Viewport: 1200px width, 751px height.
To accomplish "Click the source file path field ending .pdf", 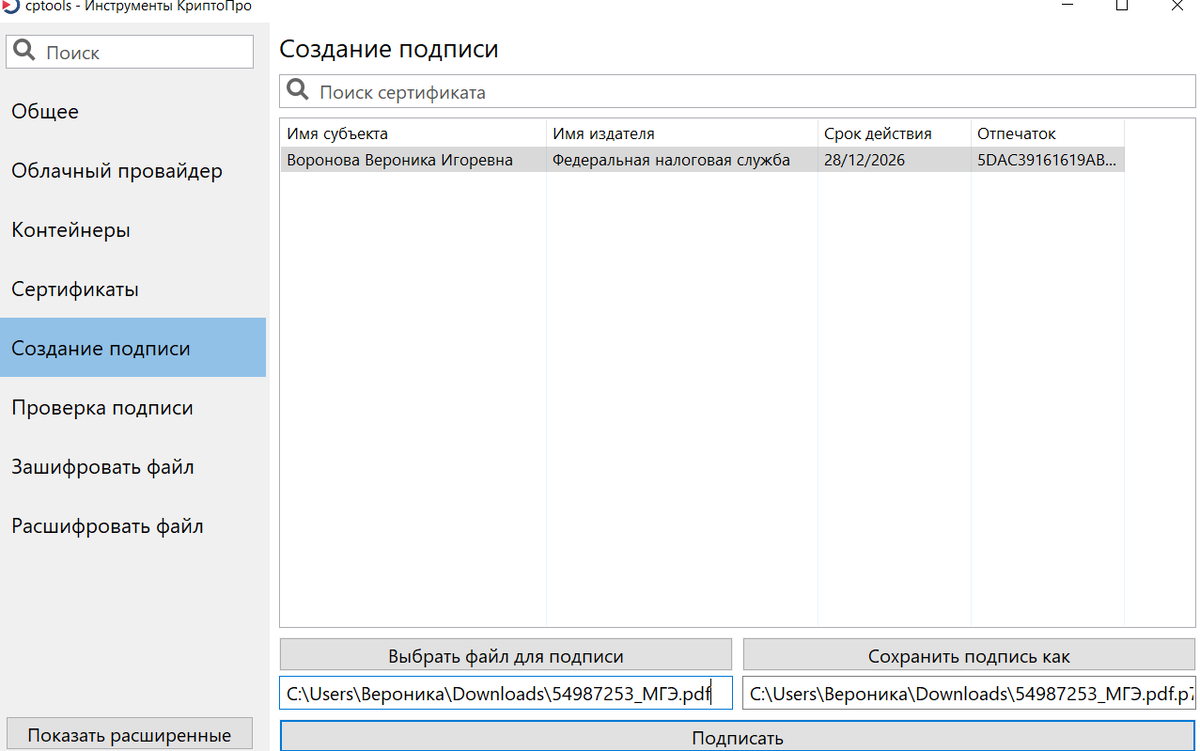I will point(506,693).
